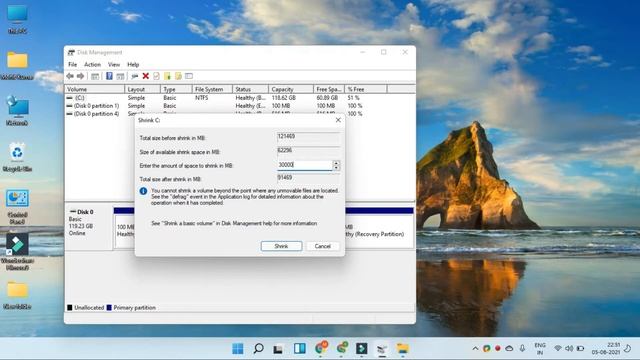This screenshot has height=360, width=640.
Task: Click the Wi-Fi network tray icon
Action: (558, 349)
